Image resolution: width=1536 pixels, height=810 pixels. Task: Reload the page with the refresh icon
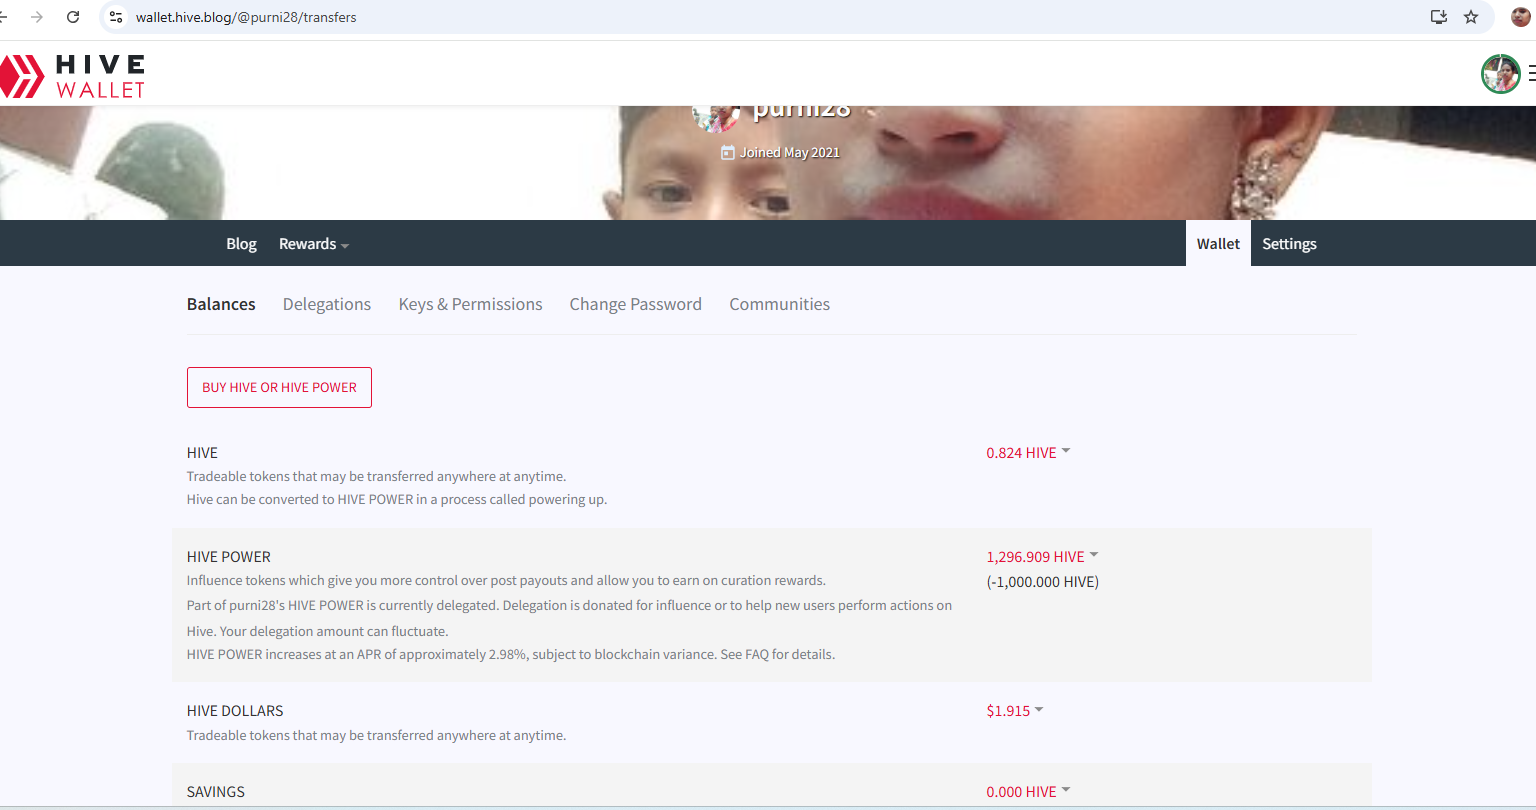click(73, 17)
